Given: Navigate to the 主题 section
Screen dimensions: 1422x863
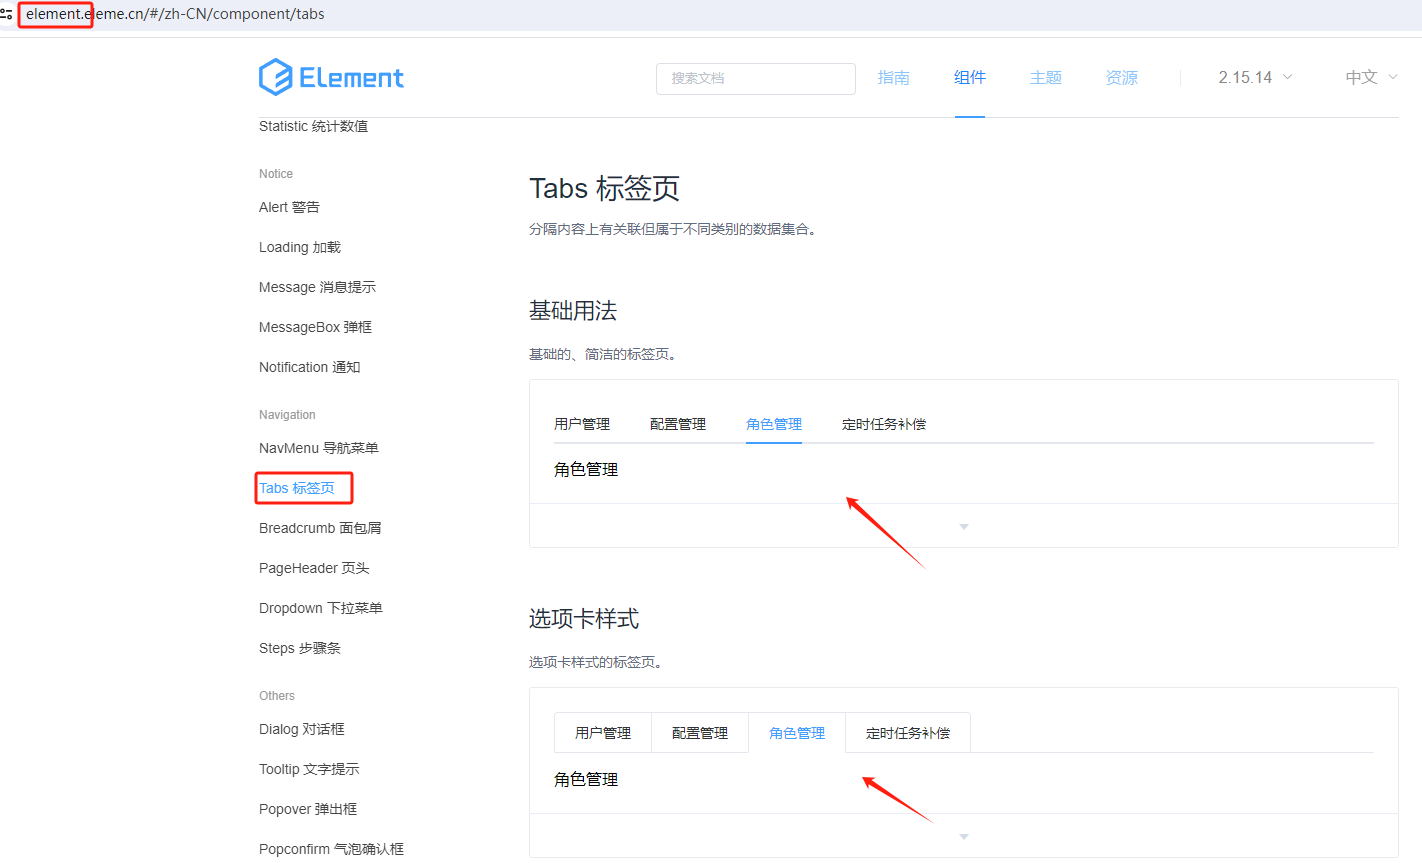Looking at the screenshot, I should (1045, 77).
